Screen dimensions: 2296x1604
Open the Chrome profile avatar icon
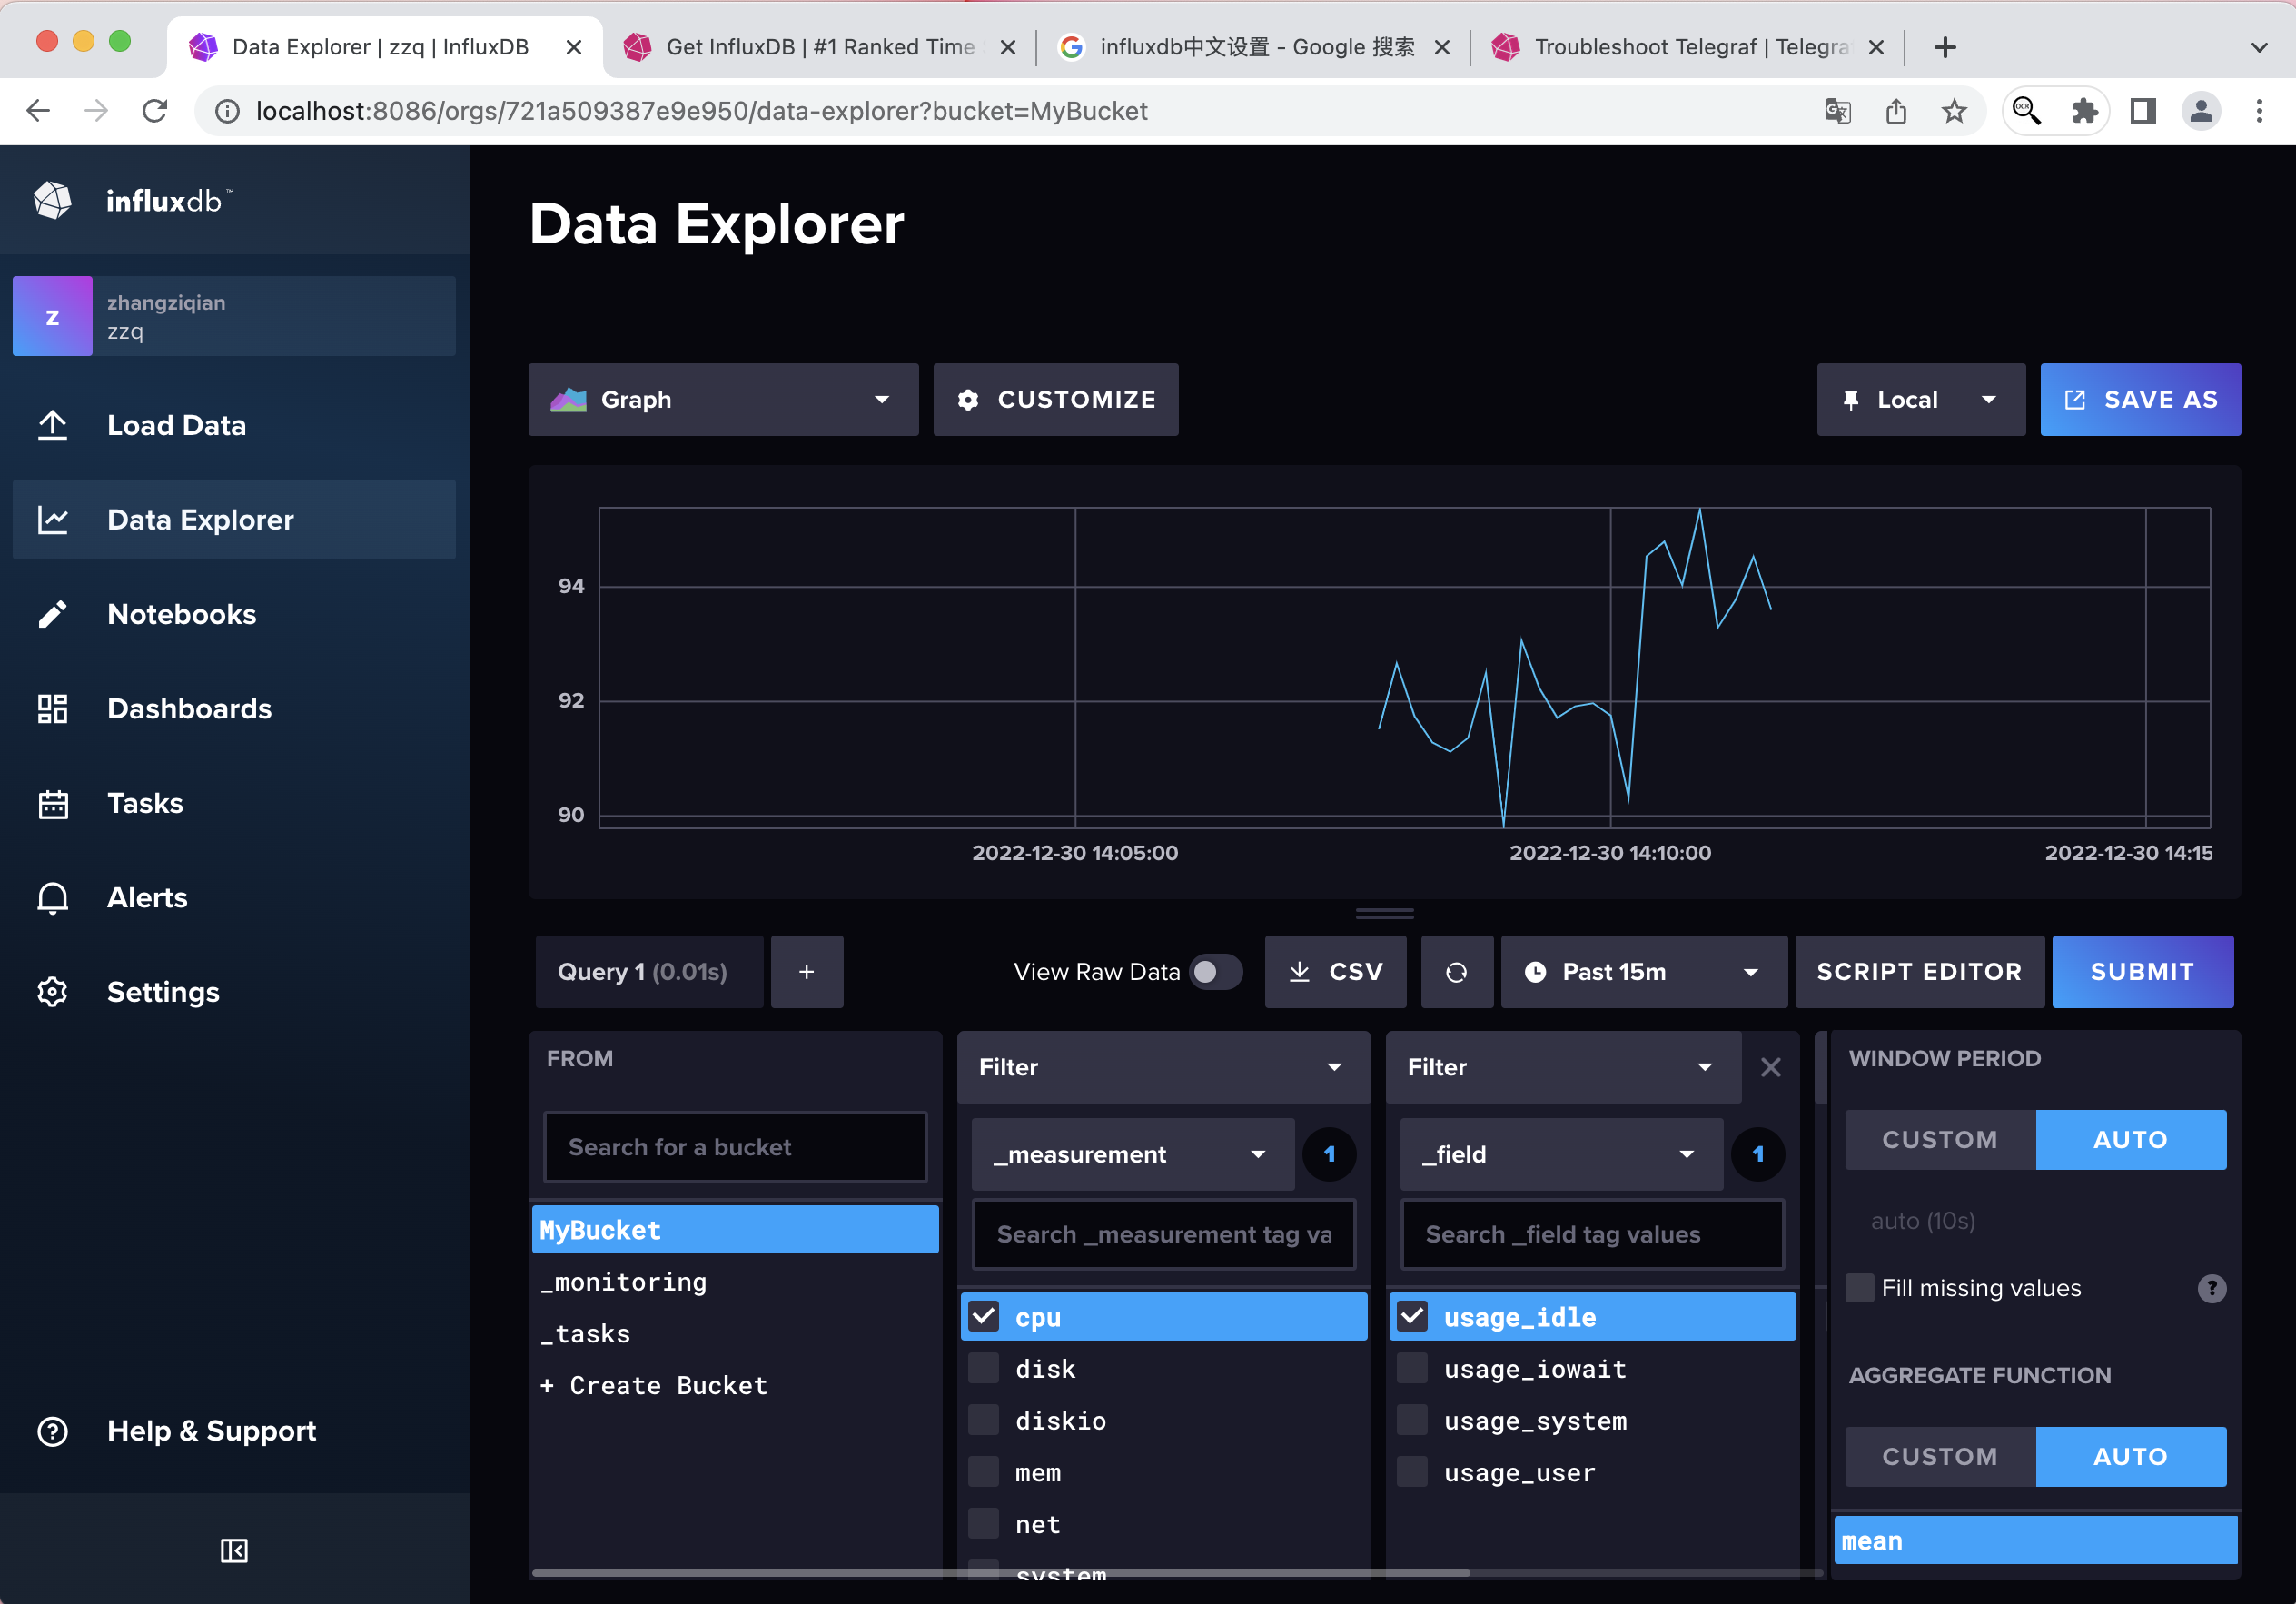click(2201, 111)
